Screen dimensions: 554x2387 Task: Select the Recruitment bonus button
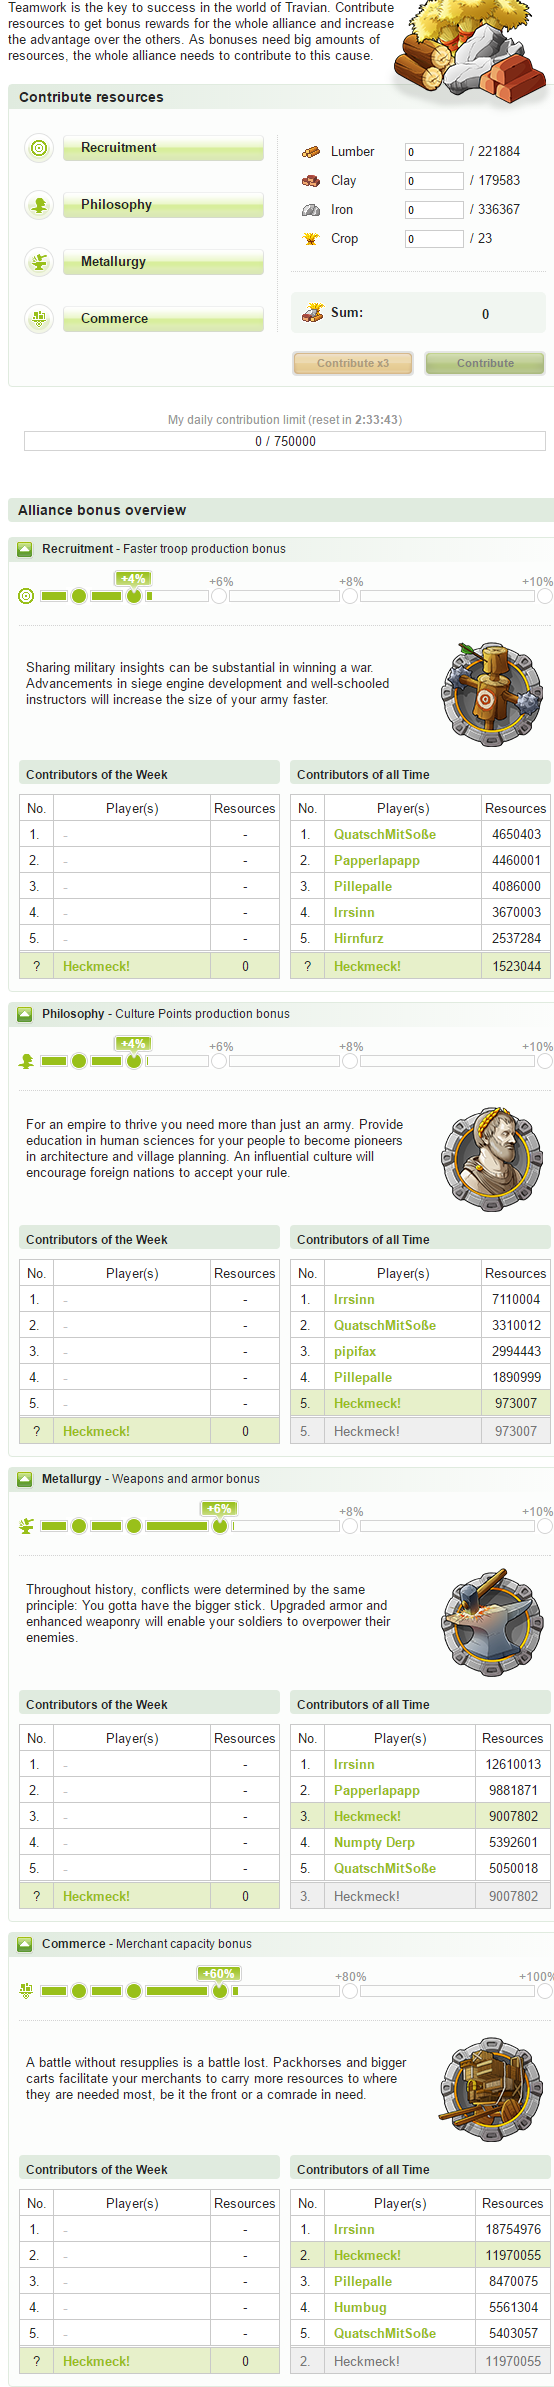point(164,148)
